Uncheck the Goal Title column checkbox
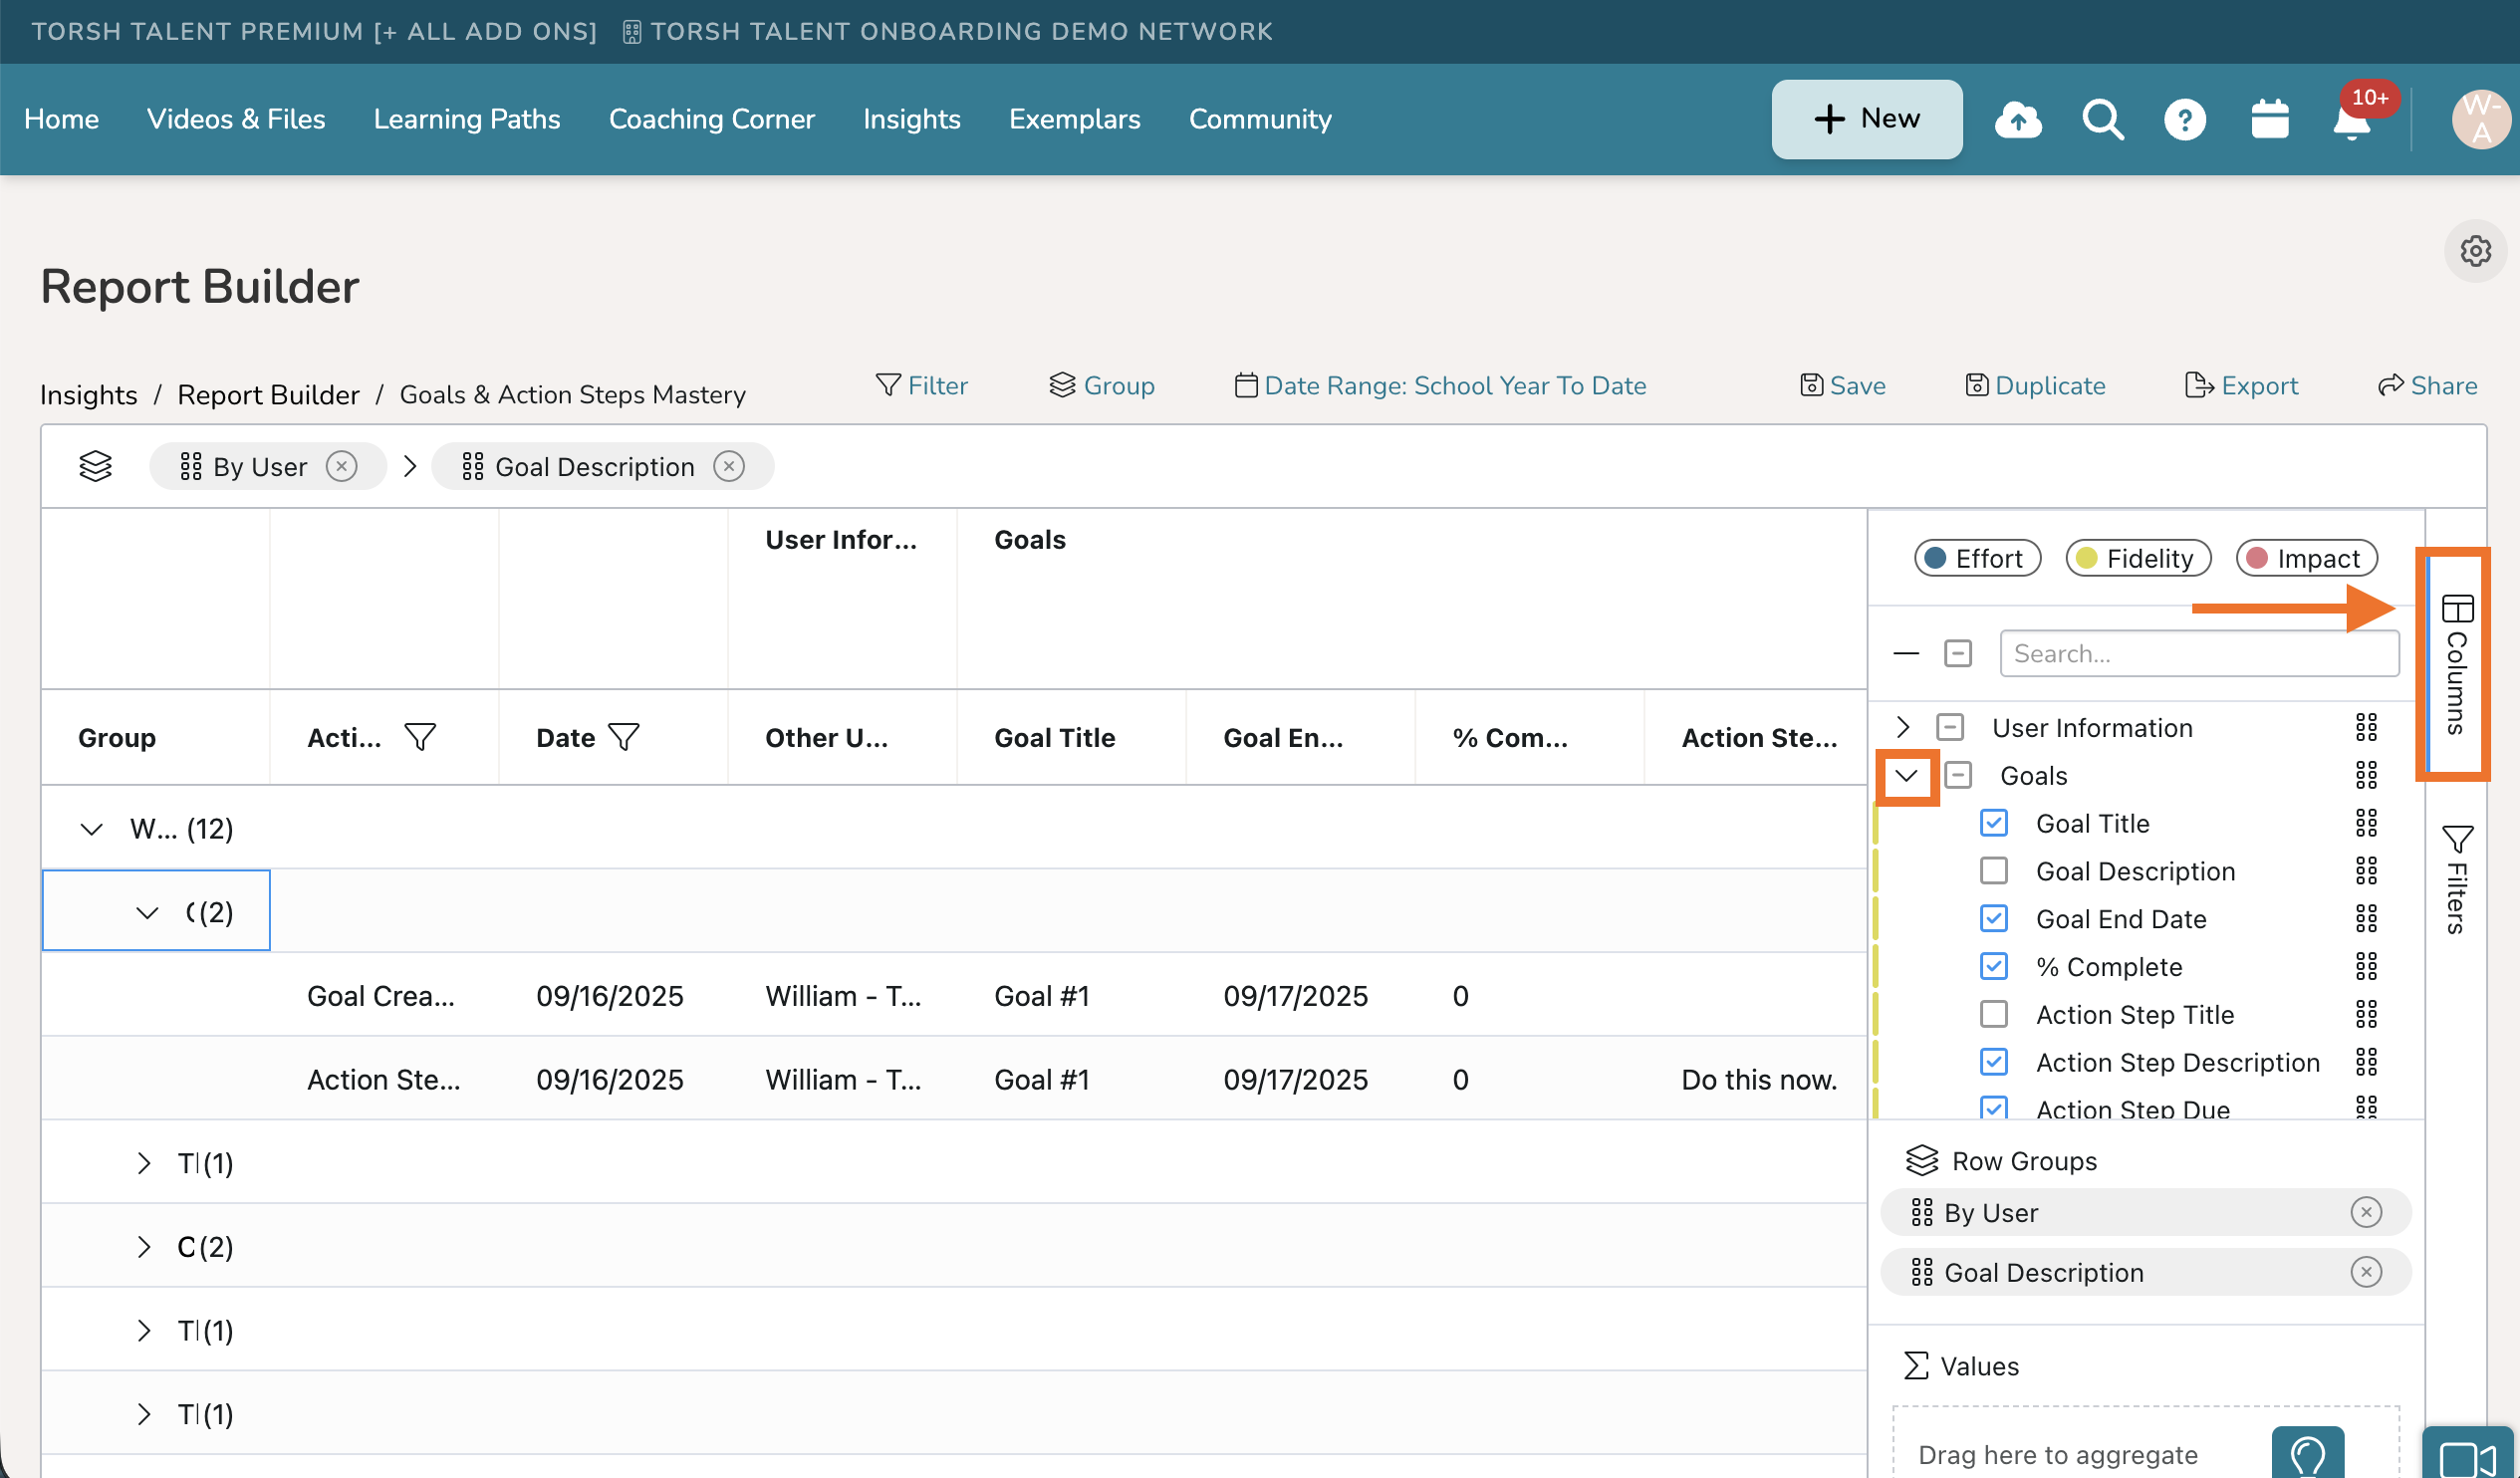Image resolution: width=2520 pixels, height=1478 pixels. click(x=1993, y=823)
